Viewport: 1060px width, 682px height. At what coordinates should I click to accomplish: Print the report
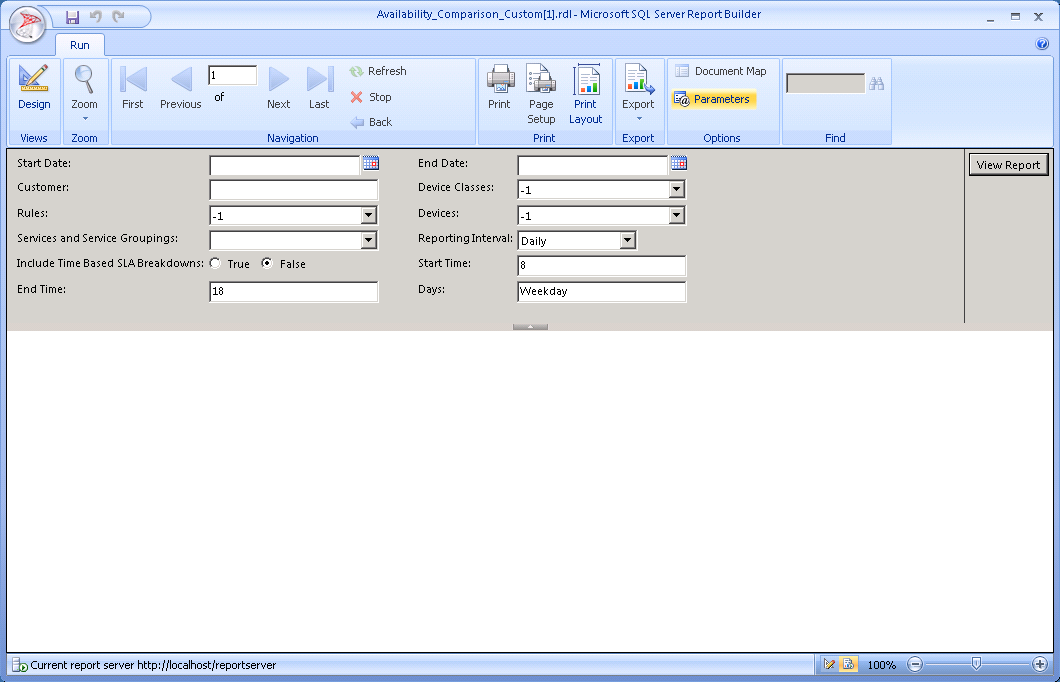500,88
